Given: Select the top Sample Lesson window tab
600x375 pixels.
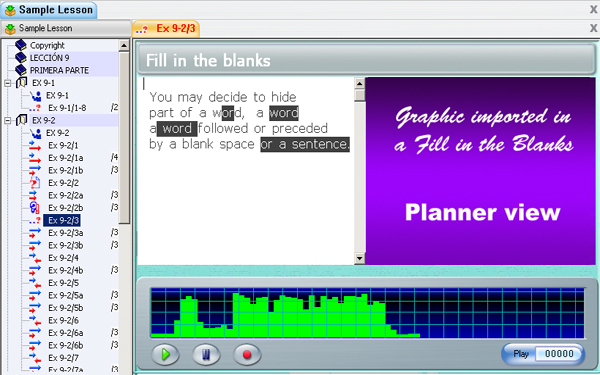Looking at the screenshot, I should [49, 10].
